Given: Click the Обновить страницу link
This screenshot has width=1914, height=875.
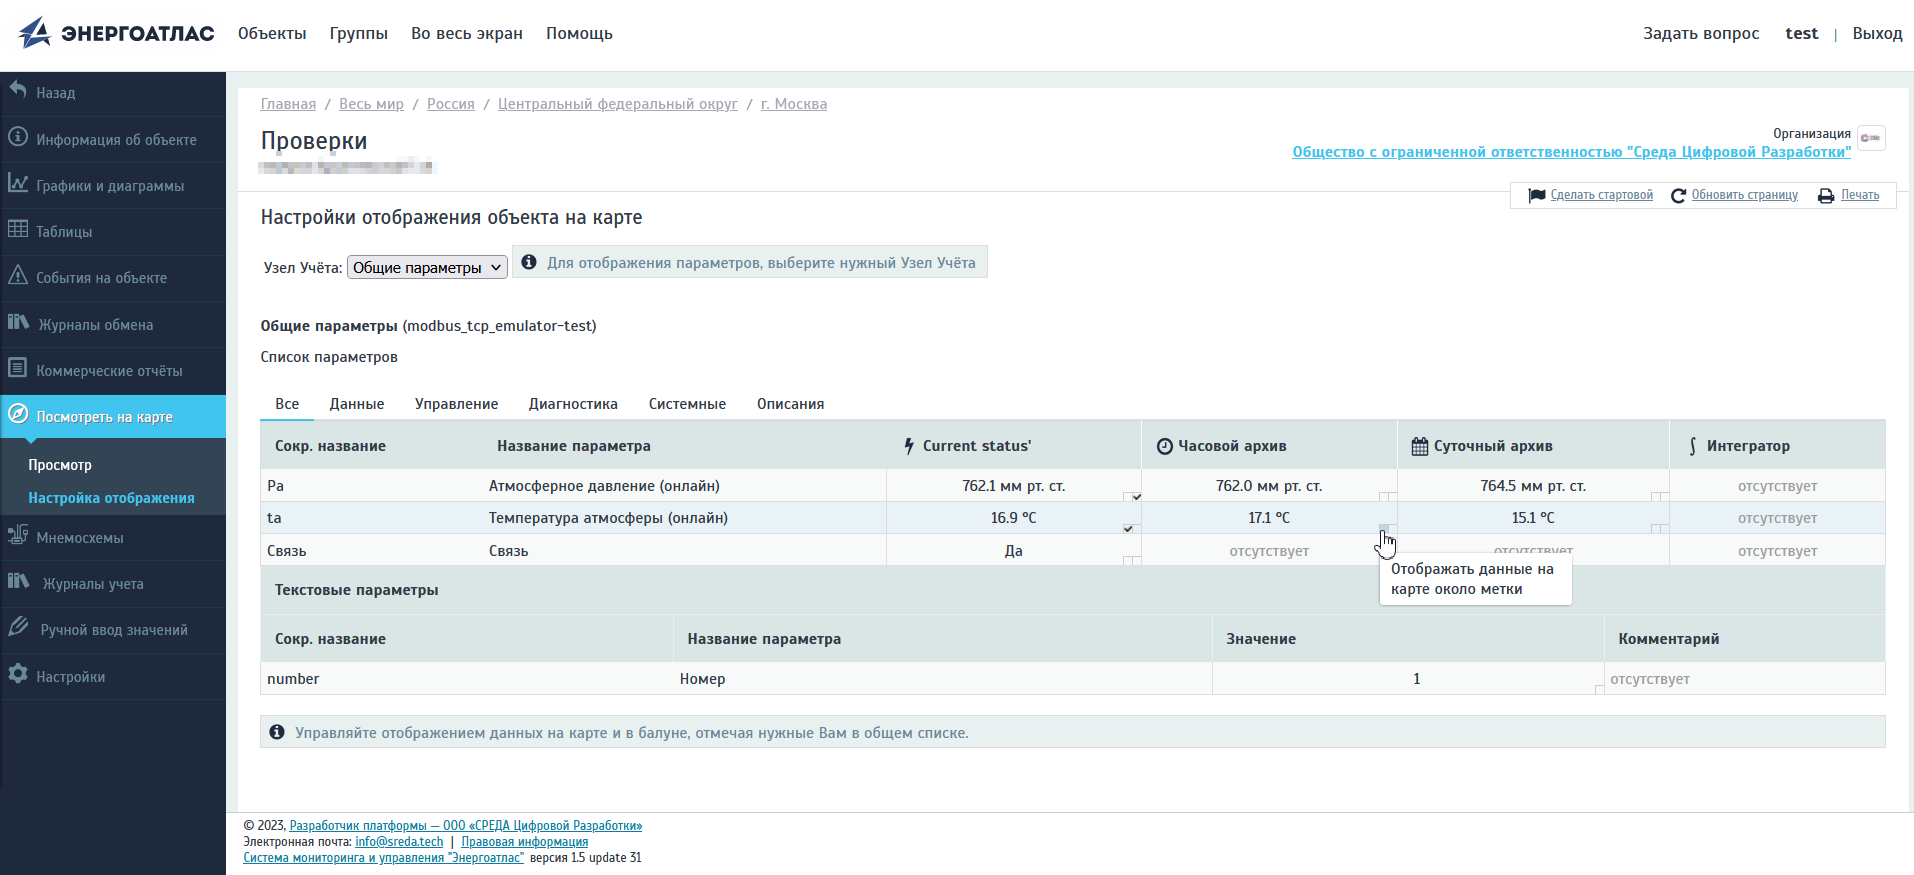Looking at the screenshot, I should click(x=1744, y=195).
